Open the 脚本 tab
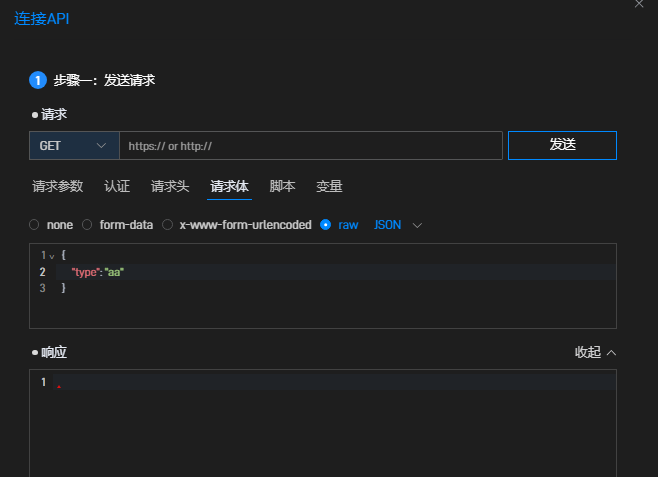 283,186
